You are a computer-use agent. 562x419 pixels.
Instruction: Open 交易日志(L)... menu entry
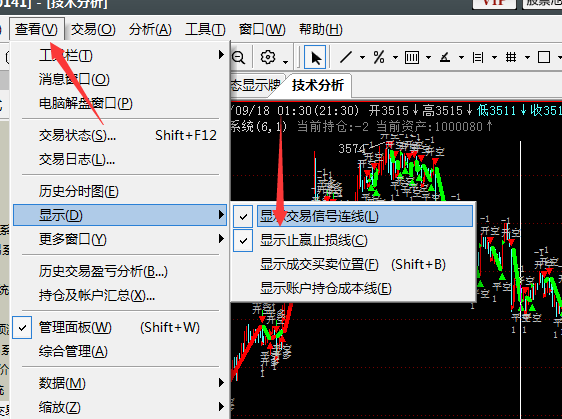pyautogui.click(x=120, y=159)
